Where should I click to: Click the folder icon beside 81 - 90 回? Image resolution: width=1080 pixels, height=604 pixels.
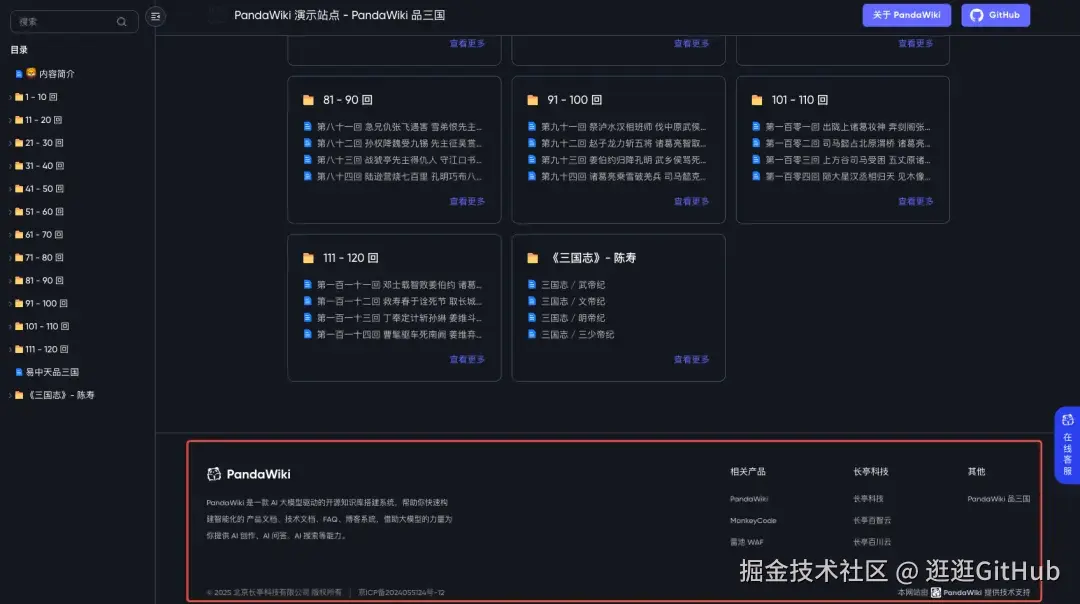pyautogui.click(x=309, y=99)
